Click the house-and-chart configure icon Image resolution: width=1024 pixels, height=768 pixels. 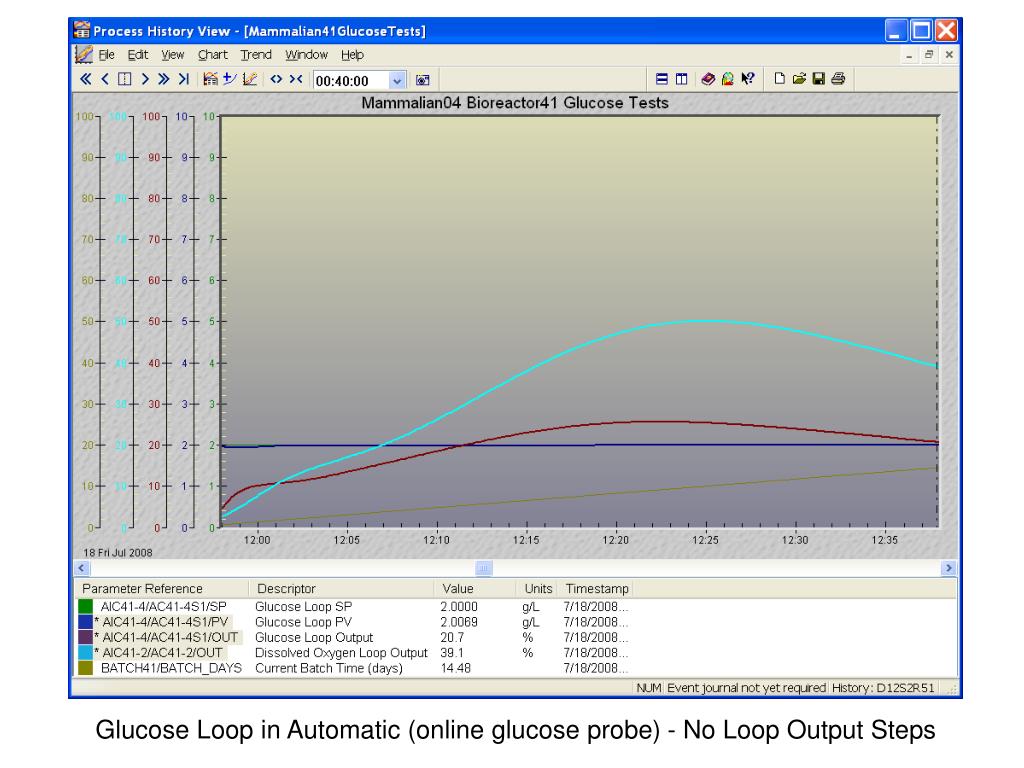[210, 79]
